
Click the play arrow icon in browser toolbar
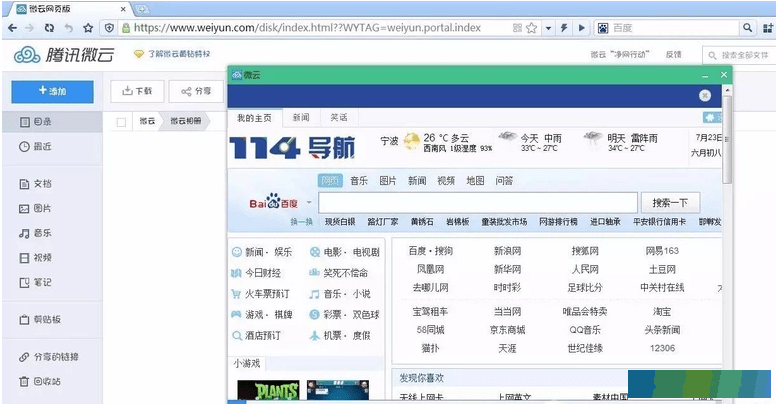pos(582,28)
